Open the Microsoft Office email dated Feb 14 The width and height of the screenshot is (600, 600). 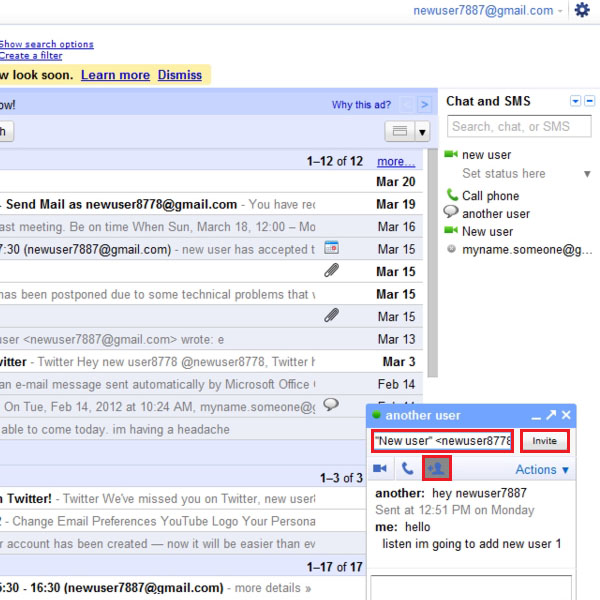tap(211, 384)
